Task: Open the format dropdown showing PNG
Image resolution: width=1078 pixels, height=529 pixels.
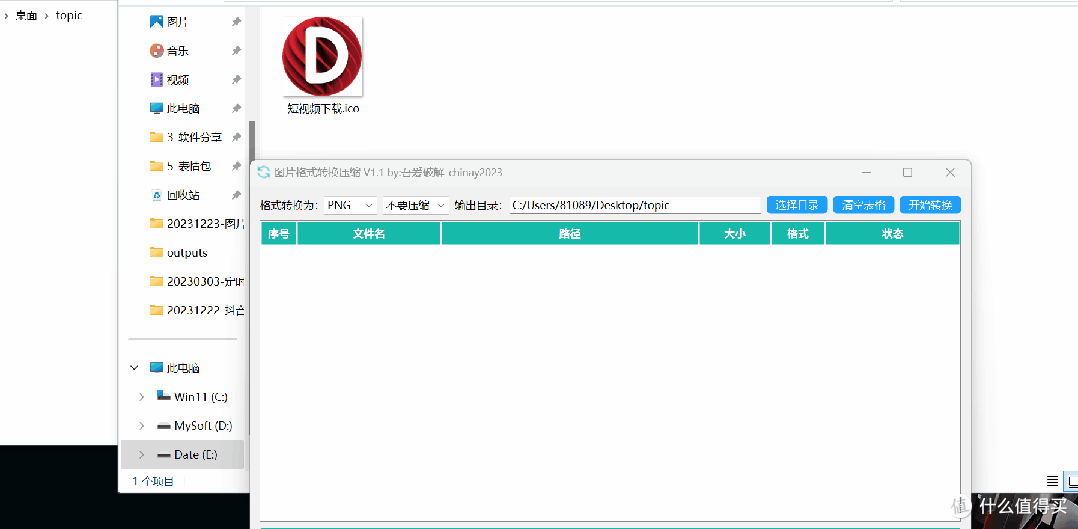Action: coord(351,205)
